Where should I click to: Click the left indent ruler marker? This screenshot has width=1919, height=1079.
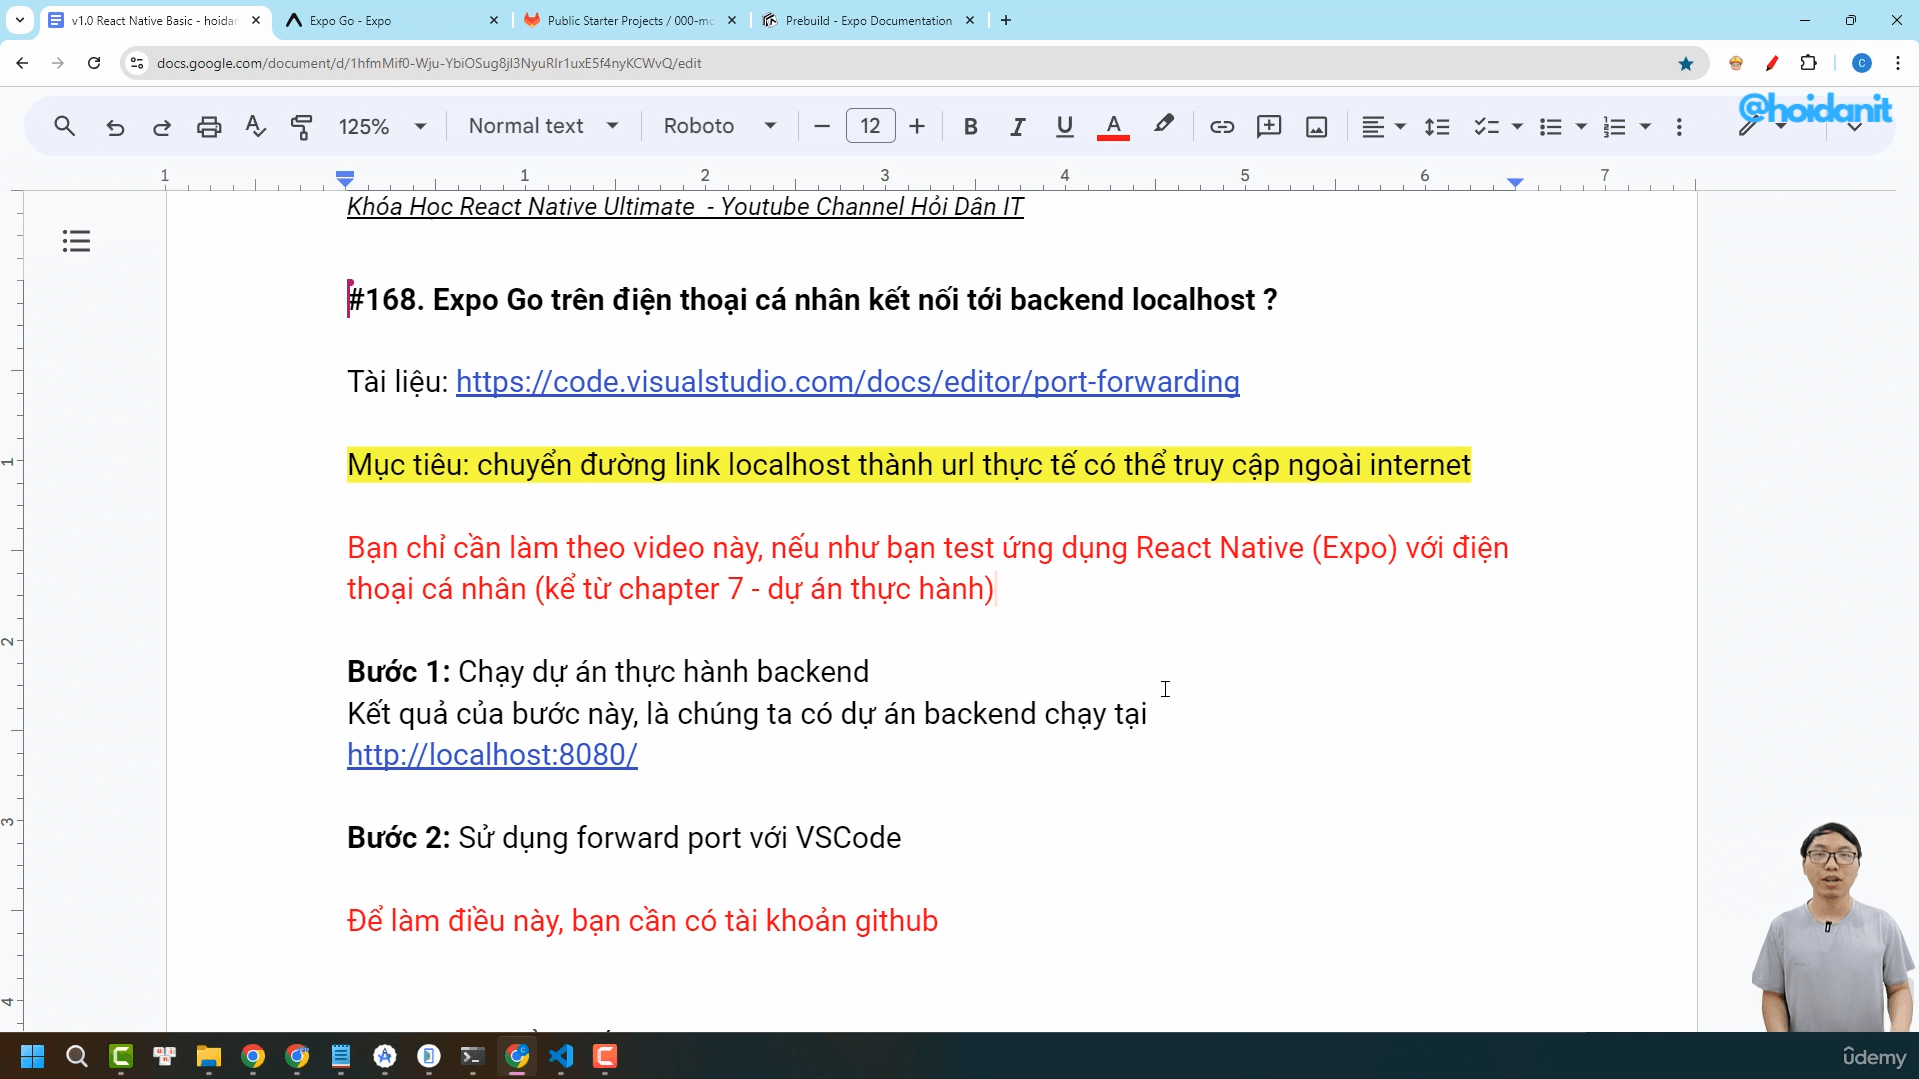(345, 179)
